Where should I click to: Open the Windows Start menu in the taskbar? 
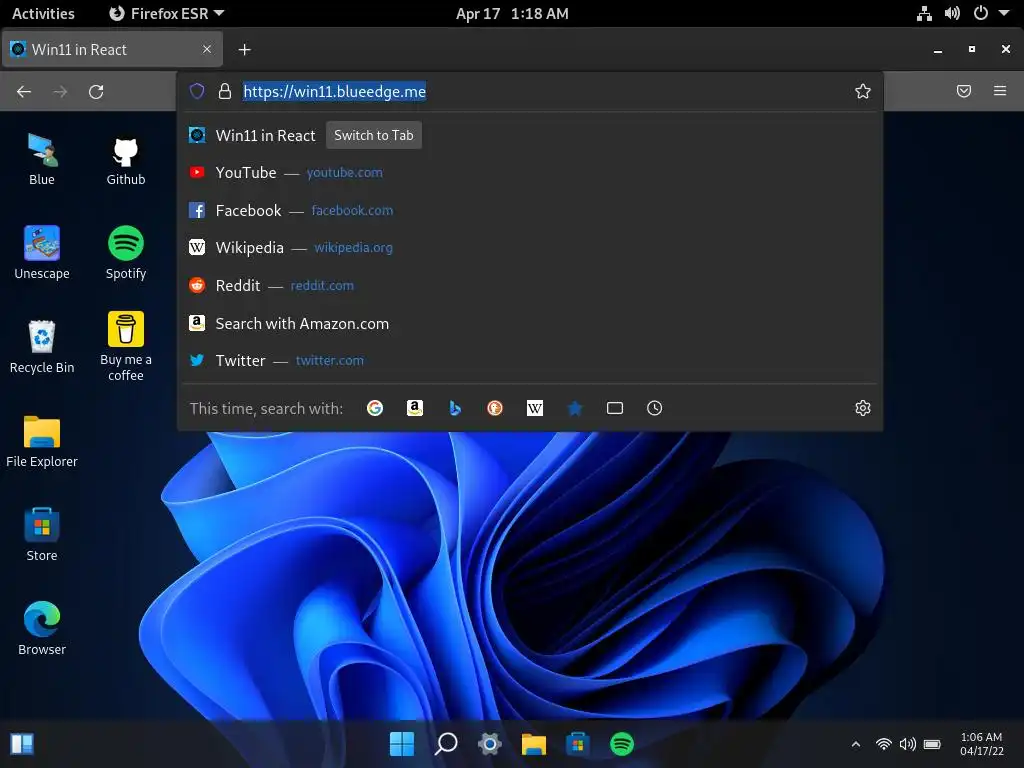coord(402,744)
